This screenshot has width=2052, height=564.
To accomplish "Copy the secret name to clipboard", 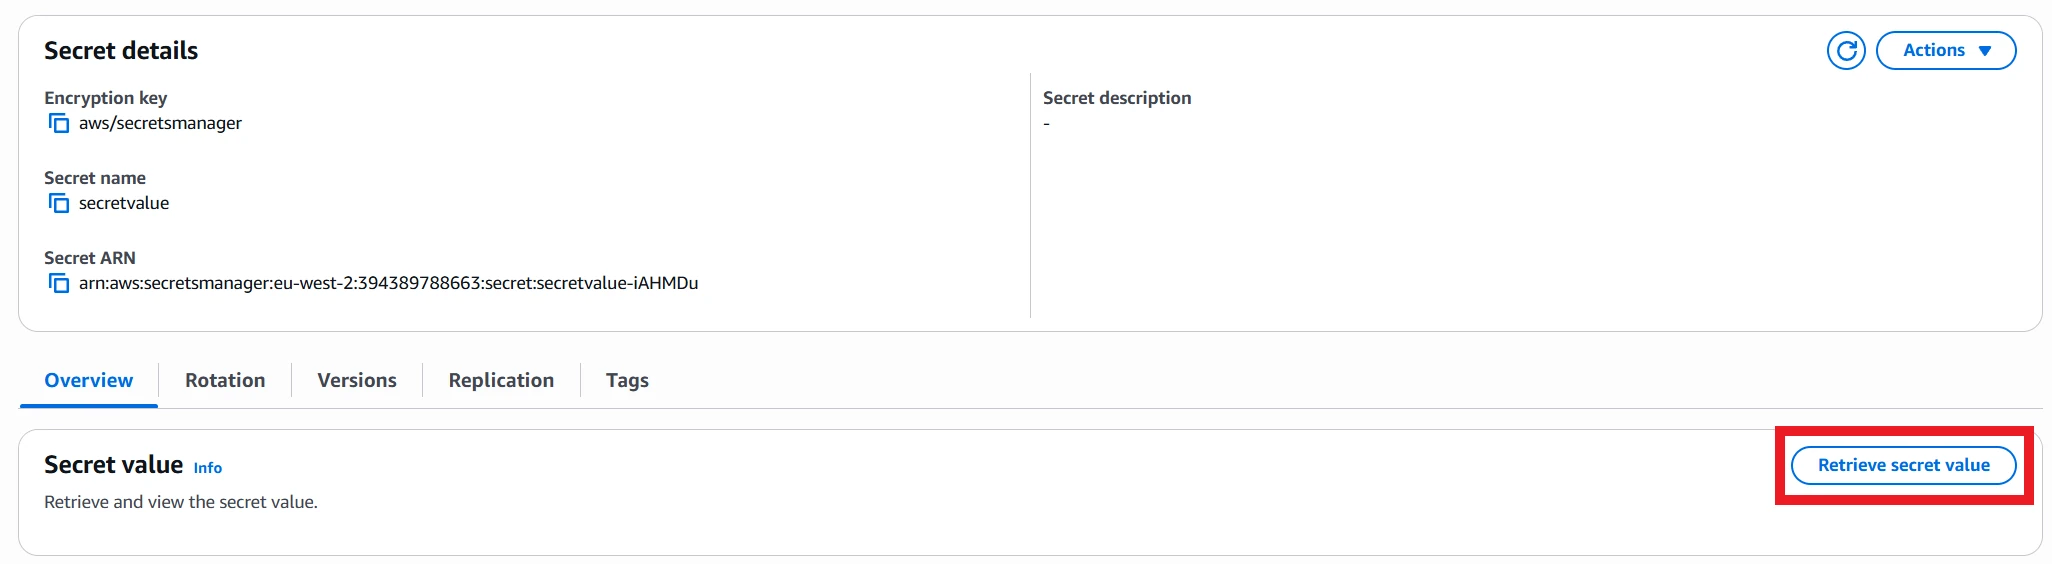I will point(59,203).
